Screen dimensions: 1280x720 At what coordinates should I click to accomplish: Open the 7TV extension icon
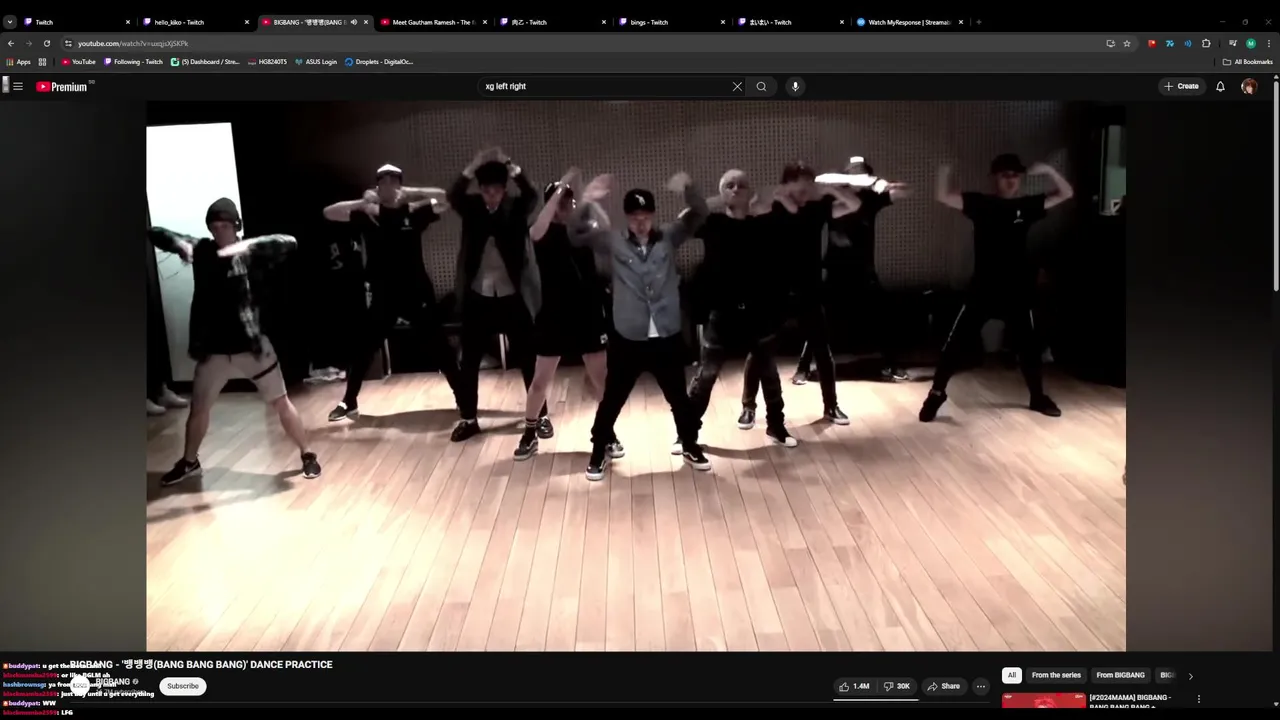1170,43
